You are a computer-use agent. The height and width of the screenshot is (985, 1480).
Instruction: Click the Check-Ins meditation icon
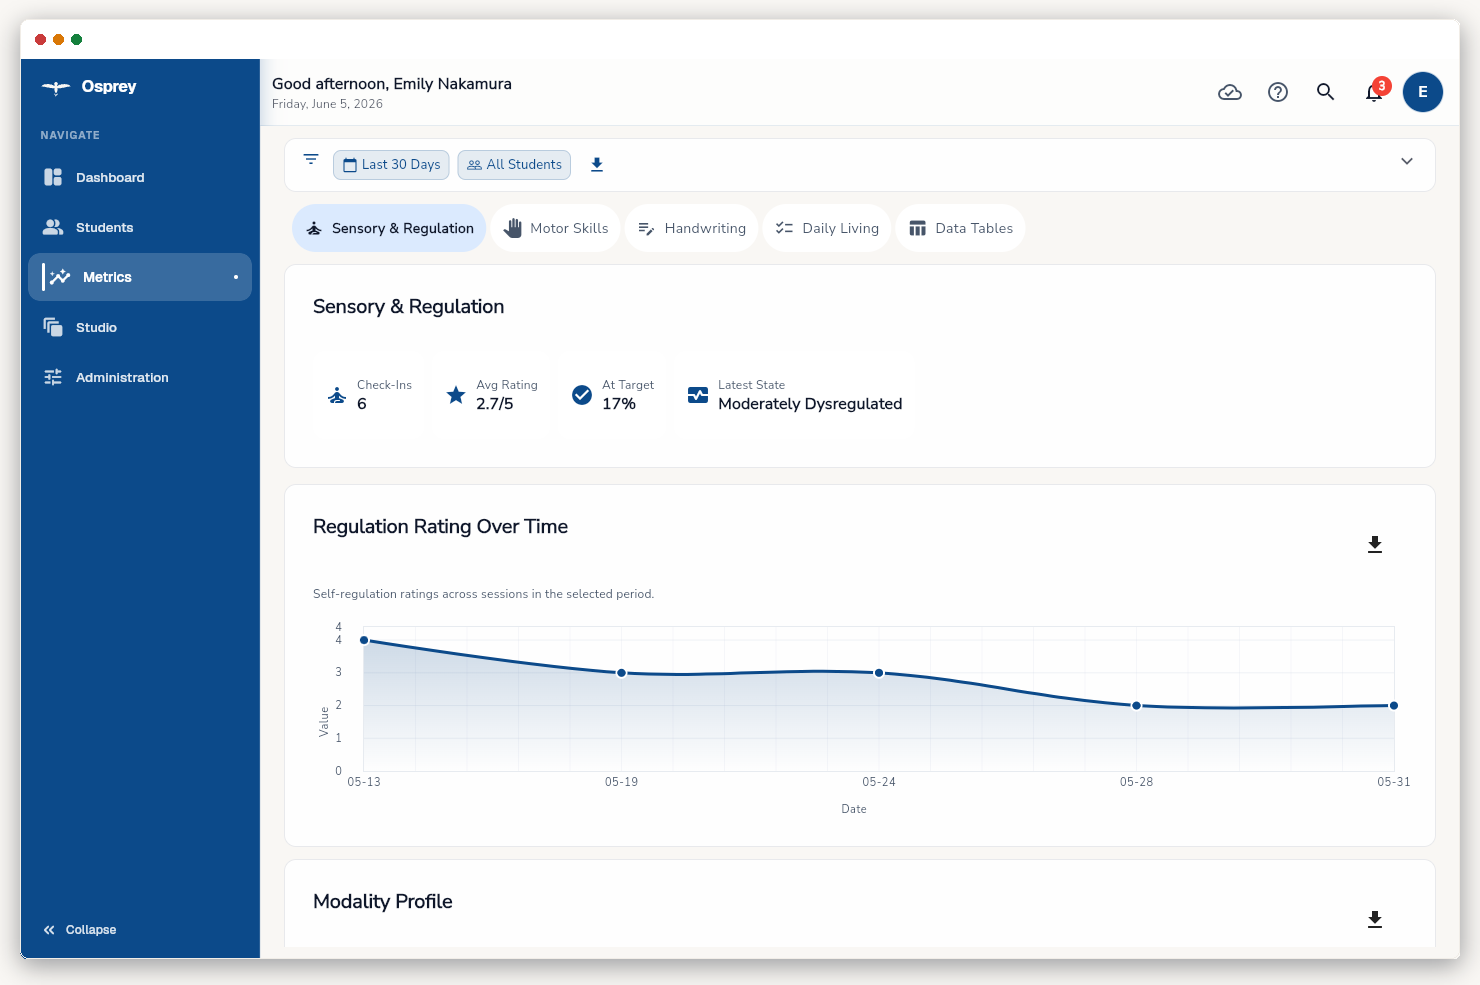[x=337, y=395]
